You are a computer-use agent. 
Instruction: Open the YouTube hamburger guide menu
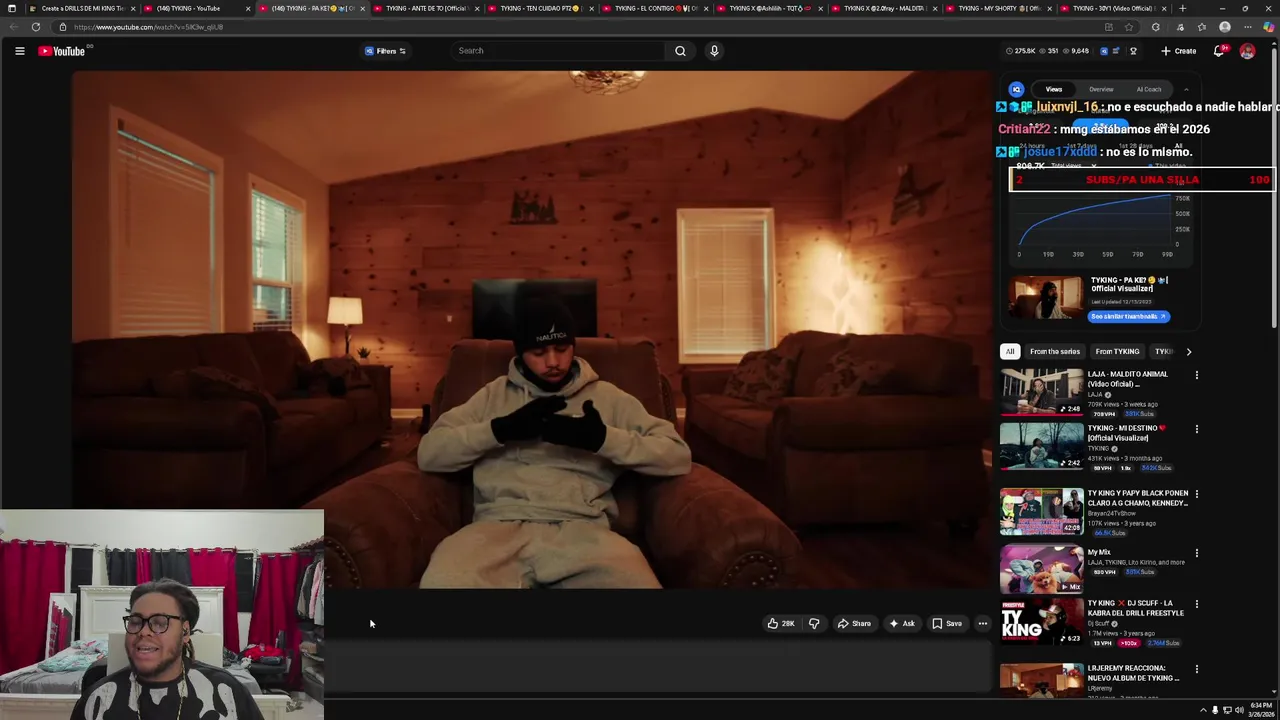19,51
